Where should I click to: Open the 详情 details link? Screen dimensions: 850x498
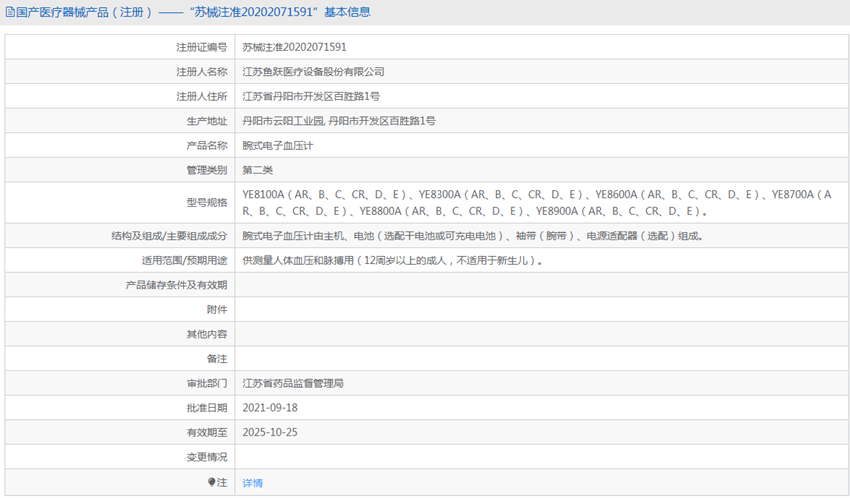(x=252, y=482)
